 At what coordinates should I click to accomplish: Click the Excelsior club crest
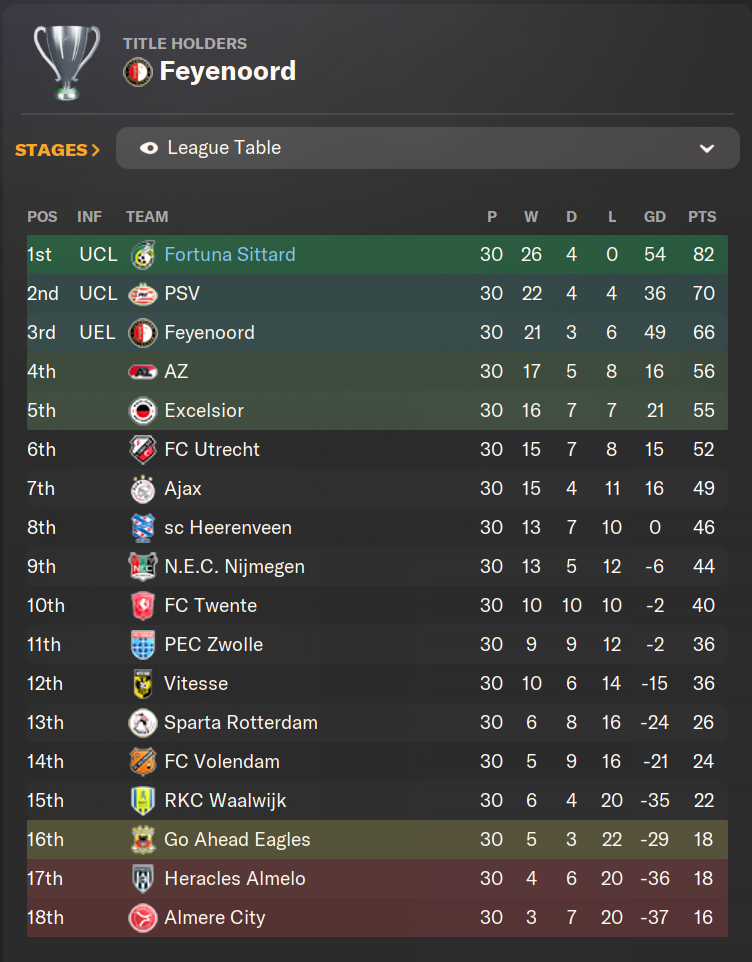(x=143, y=411)
